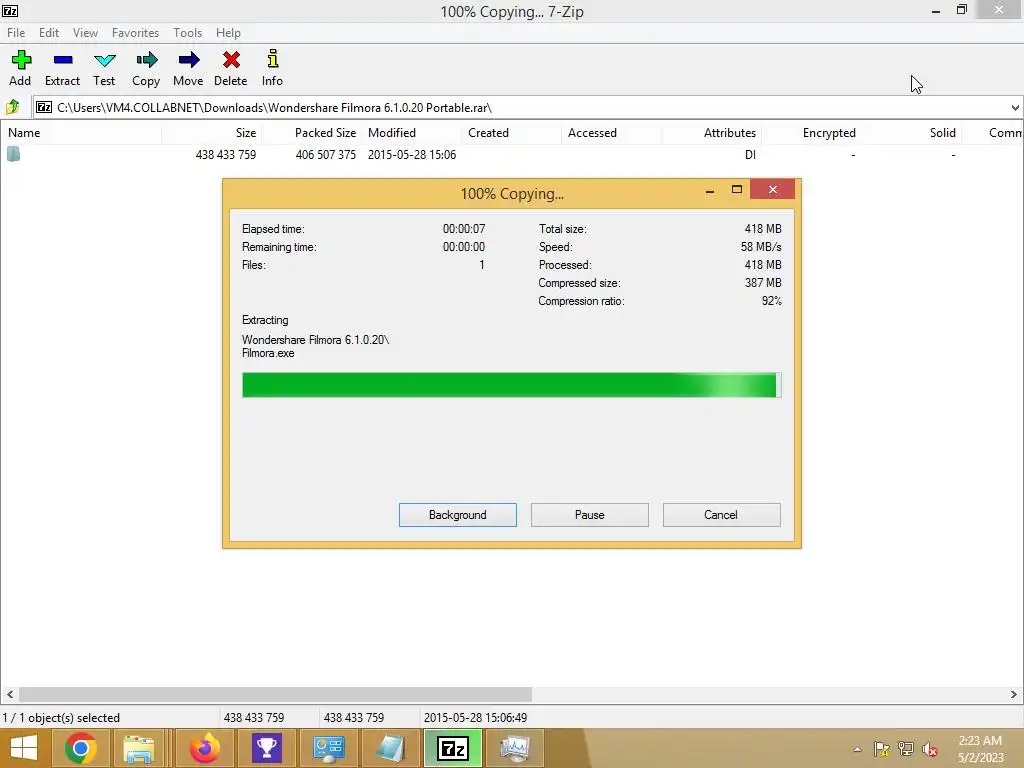Click the Test toolbar icon
Viewport: 1024px width, 768px height.
pyautogui.click(x=104, y=68)
